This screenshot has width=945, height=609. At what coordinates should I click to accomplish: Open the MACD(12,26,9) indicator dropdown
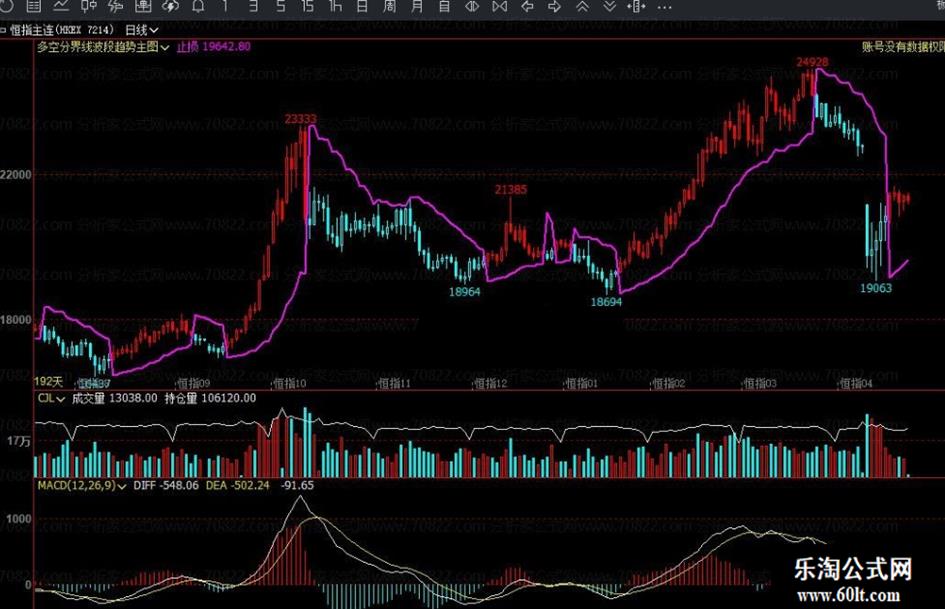81,485
